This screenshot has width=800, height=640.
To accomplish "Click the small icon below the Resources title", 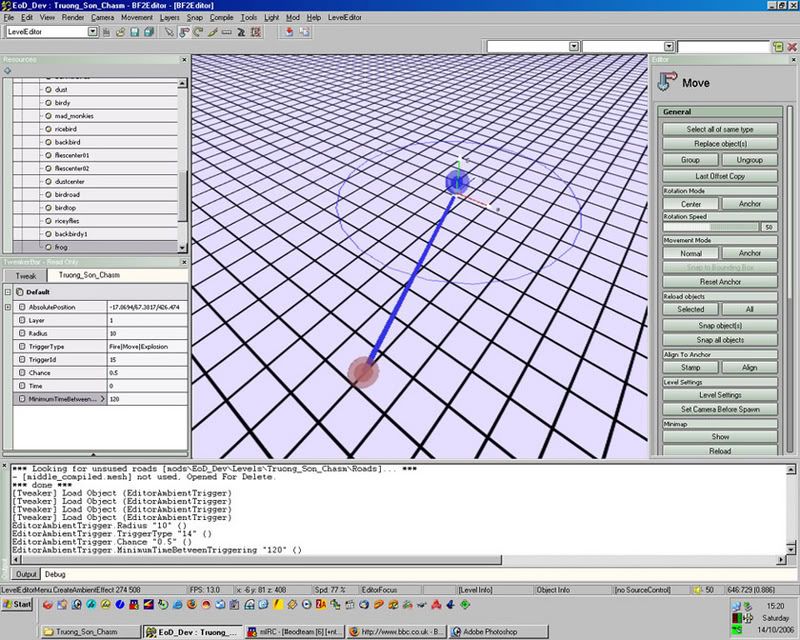I will 7,70.
